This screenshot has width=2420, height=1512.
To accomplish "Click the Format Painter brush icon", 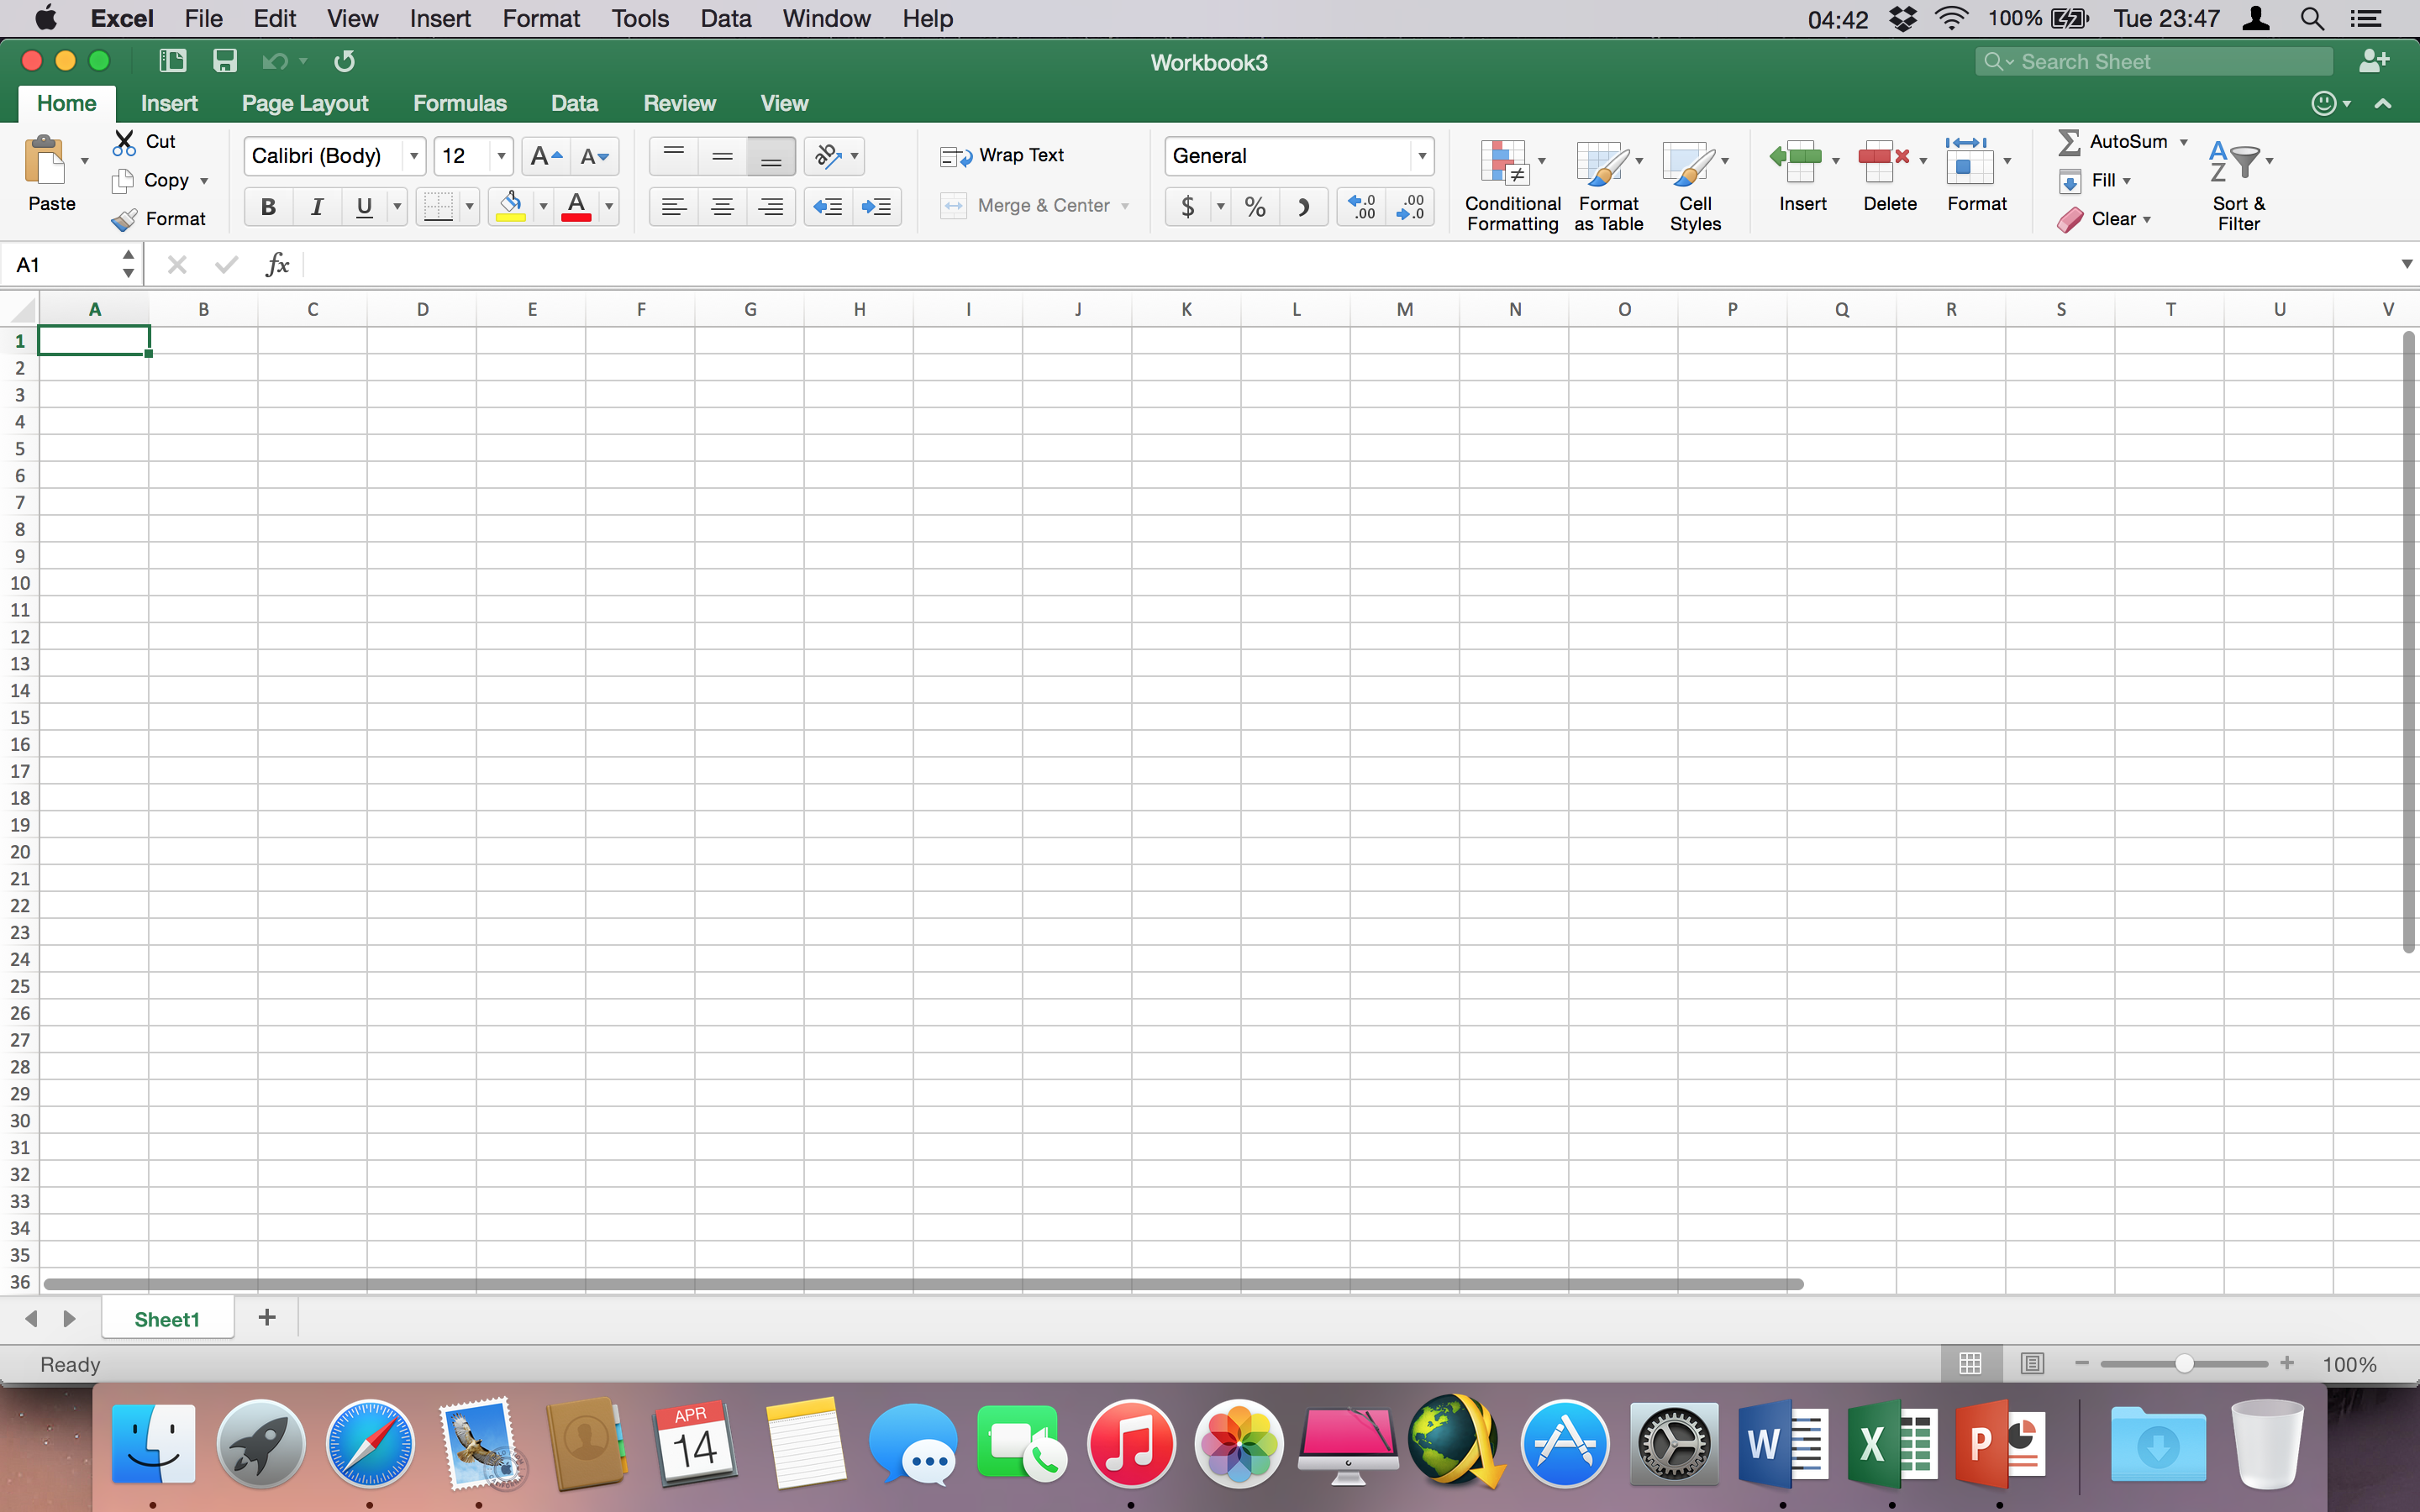I will pyautogui.click(x=124, y=219).
